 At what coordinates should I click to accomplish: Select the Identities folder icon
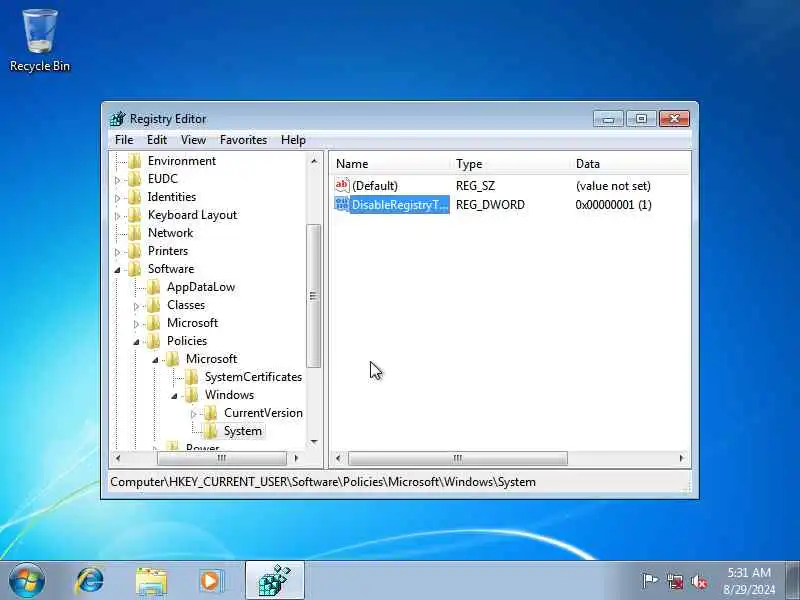pyautogui.click(x=135, y=197)
